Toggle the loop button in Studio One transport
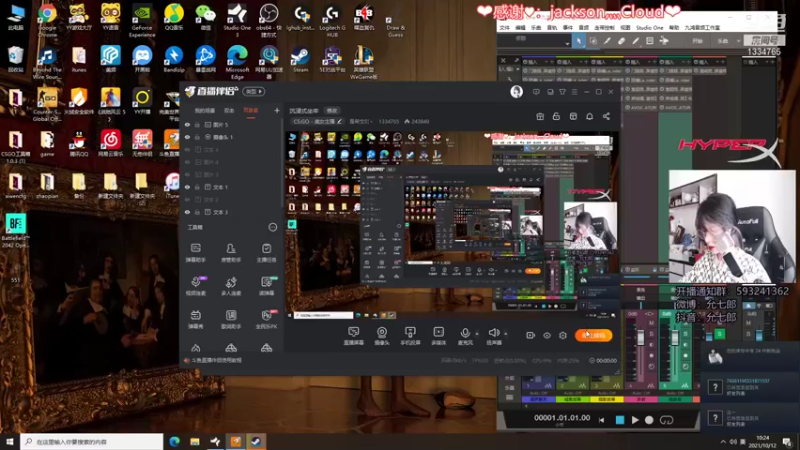This screenshot has height=450, width=800. point(666,420)
